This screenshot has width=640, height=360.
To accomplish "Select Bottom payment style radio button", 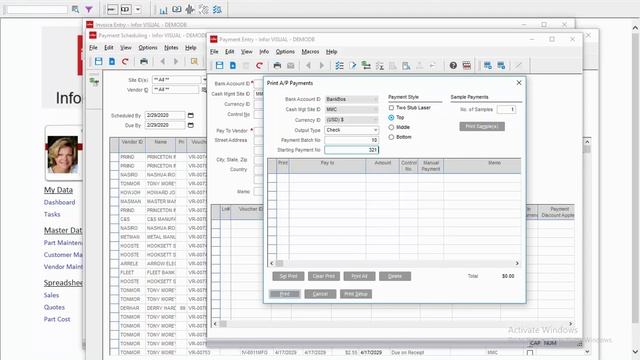I will click(x=391, y=137).
